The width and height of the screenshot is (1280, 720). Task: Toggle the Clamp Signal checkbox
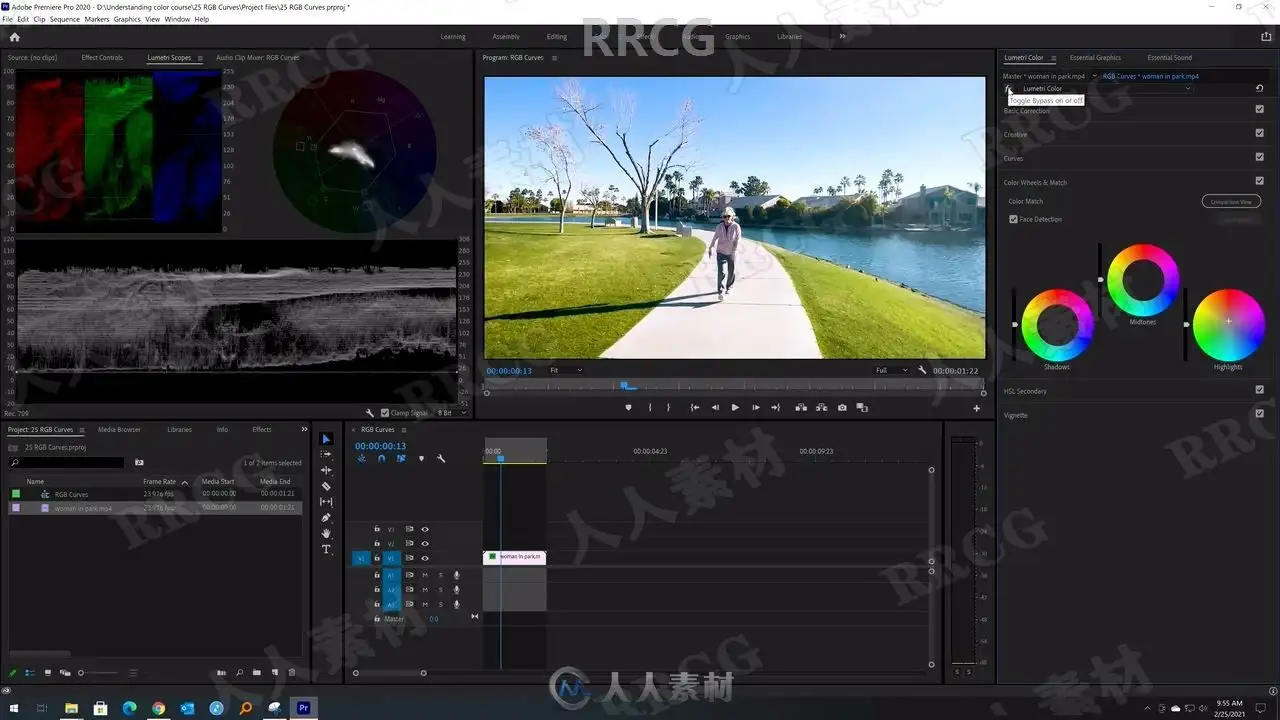pyautogui.click(x=385, y=413)
